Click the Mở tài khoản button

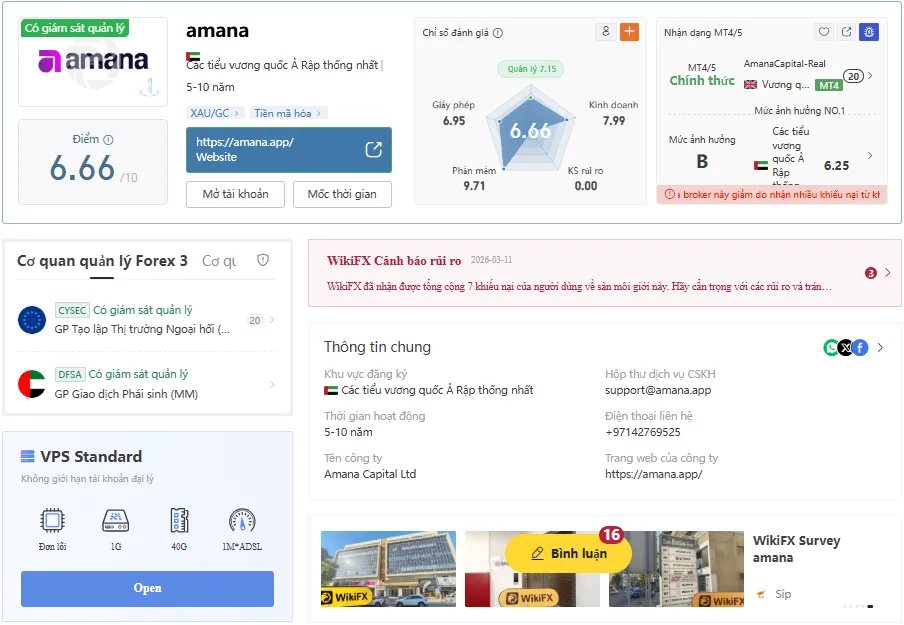tap(235, 194)
